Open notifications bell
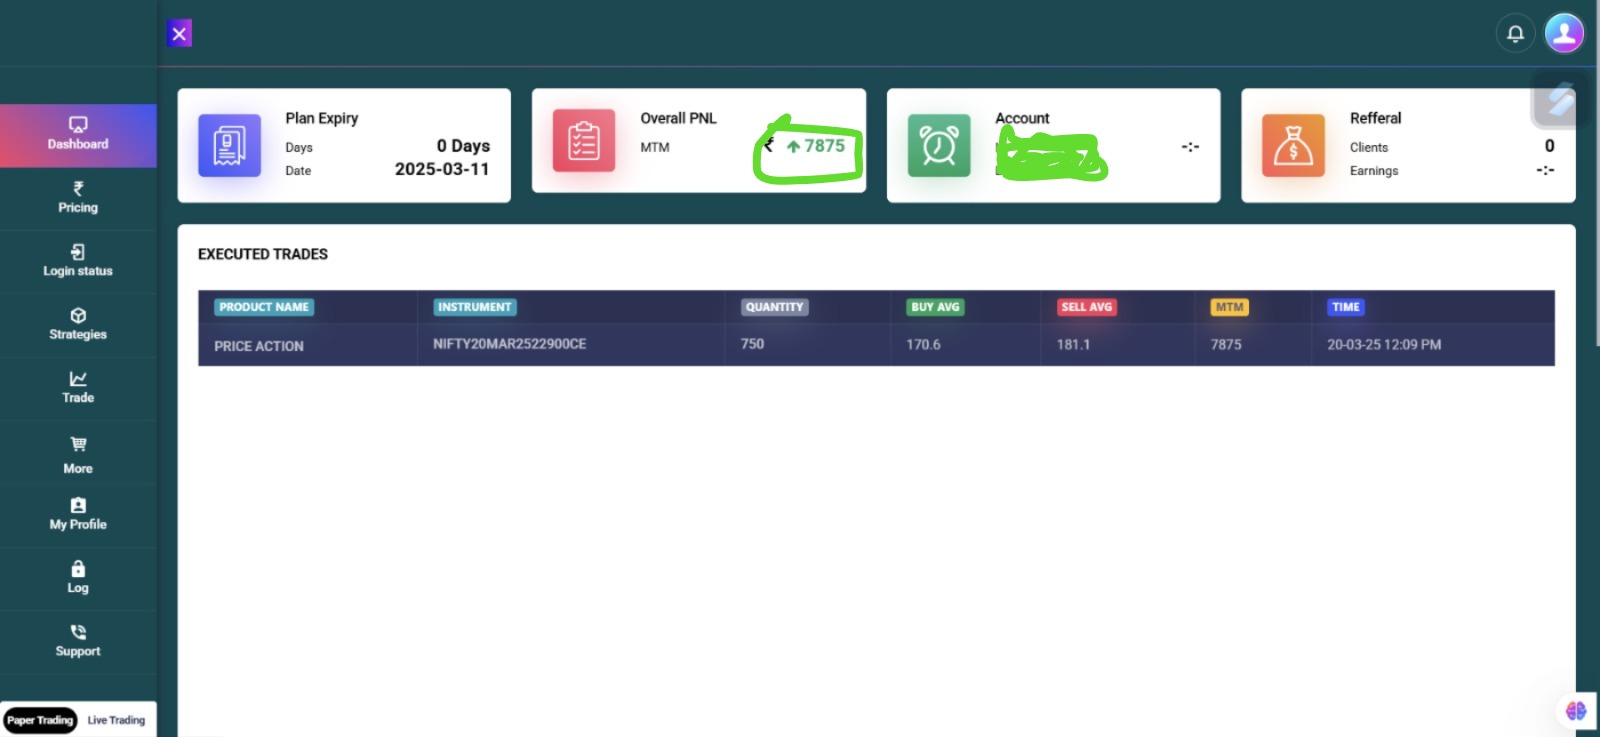 [x=1515, y=34]
